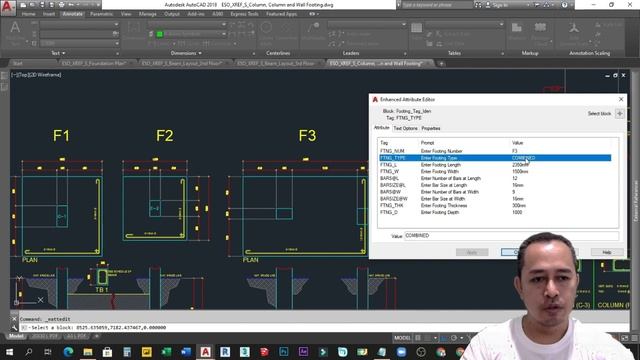This screenshot has height=360, width=640.
Task: Select the FTNG_L Enter Footing Length row
Action: tap(495, 165)
